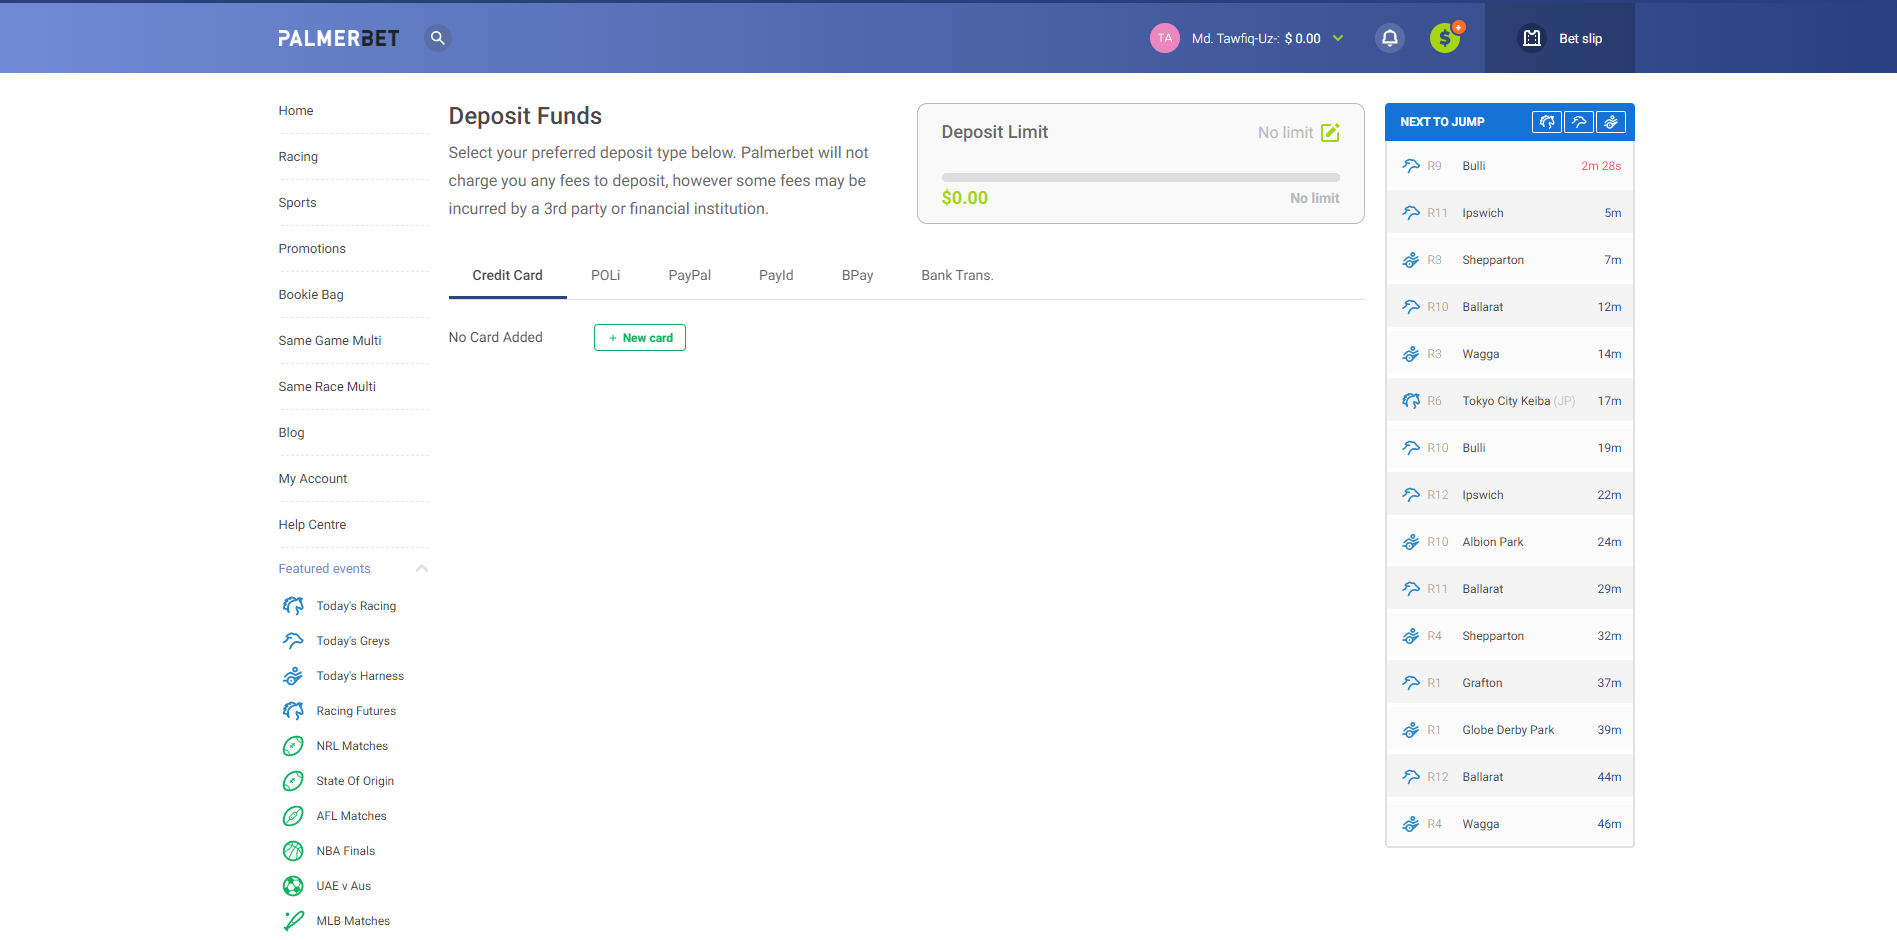Screen dimensions: 1897x940
Task: Click the NRL Matches ball icon
Action: [x=293, y=746]
